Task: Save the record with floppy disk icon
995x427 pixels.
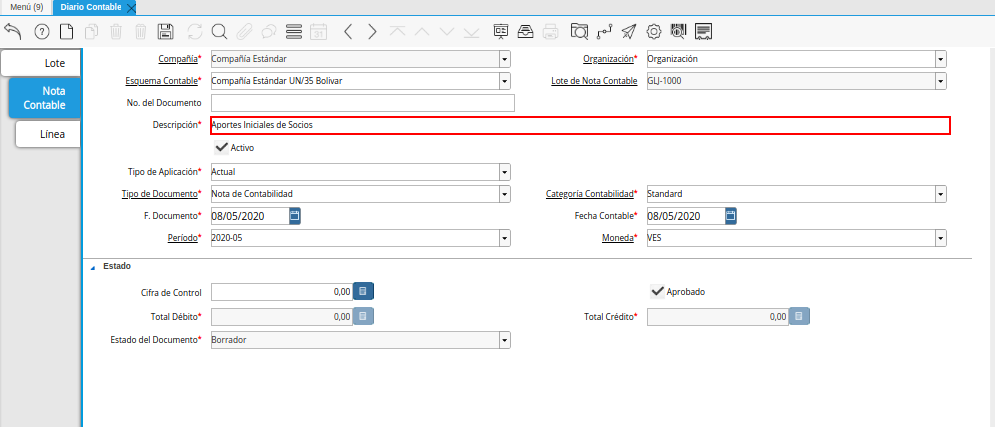Action: [166, 31]
